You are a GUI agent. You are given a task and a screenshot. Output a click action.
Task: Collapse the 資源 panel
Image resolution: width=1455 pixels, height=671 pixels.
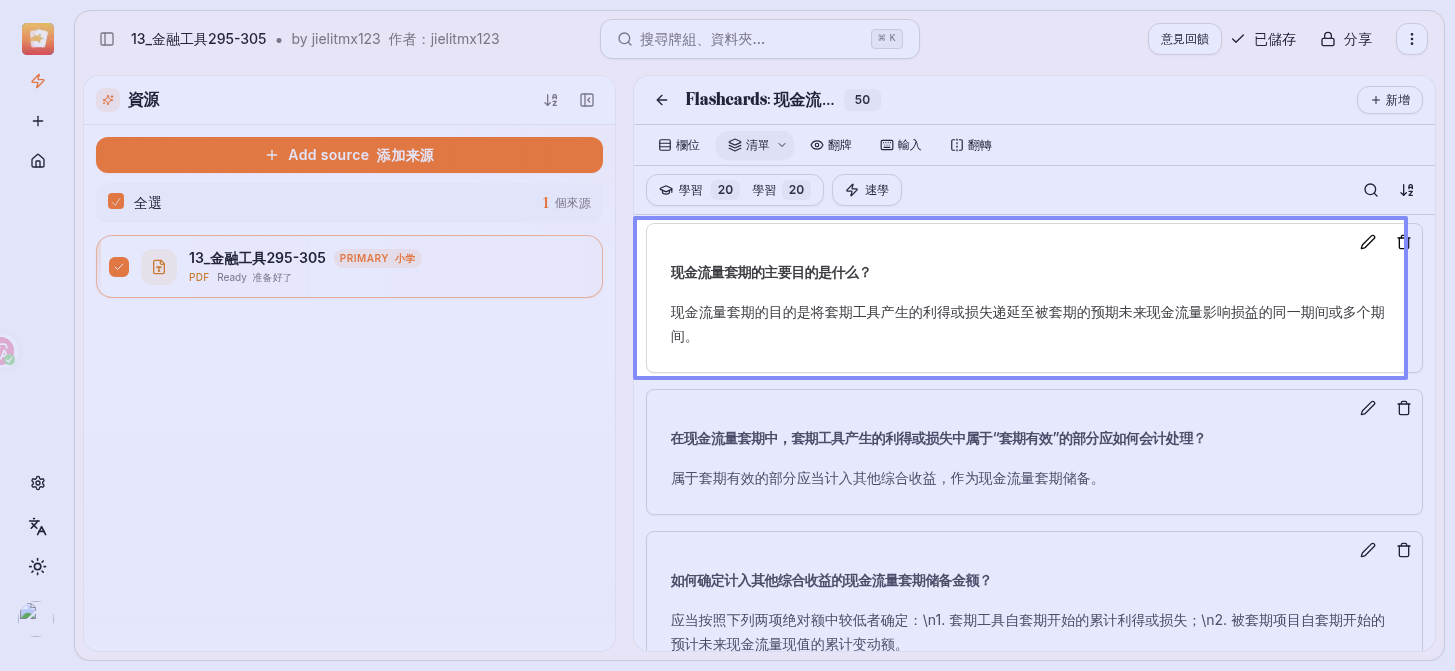click(x=587, y=100)
